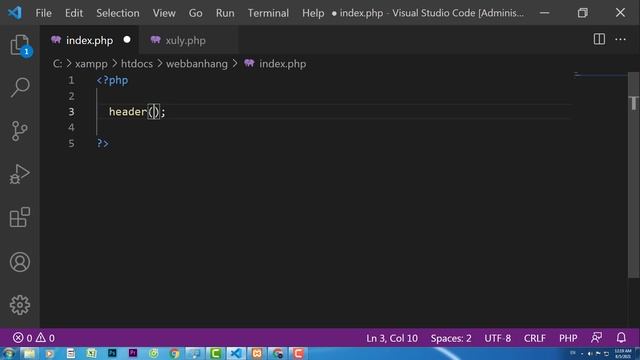Click the Visual Studio Code logo in the title bar
This screenshot has width=640, height=360.
[x=15, y=13]
